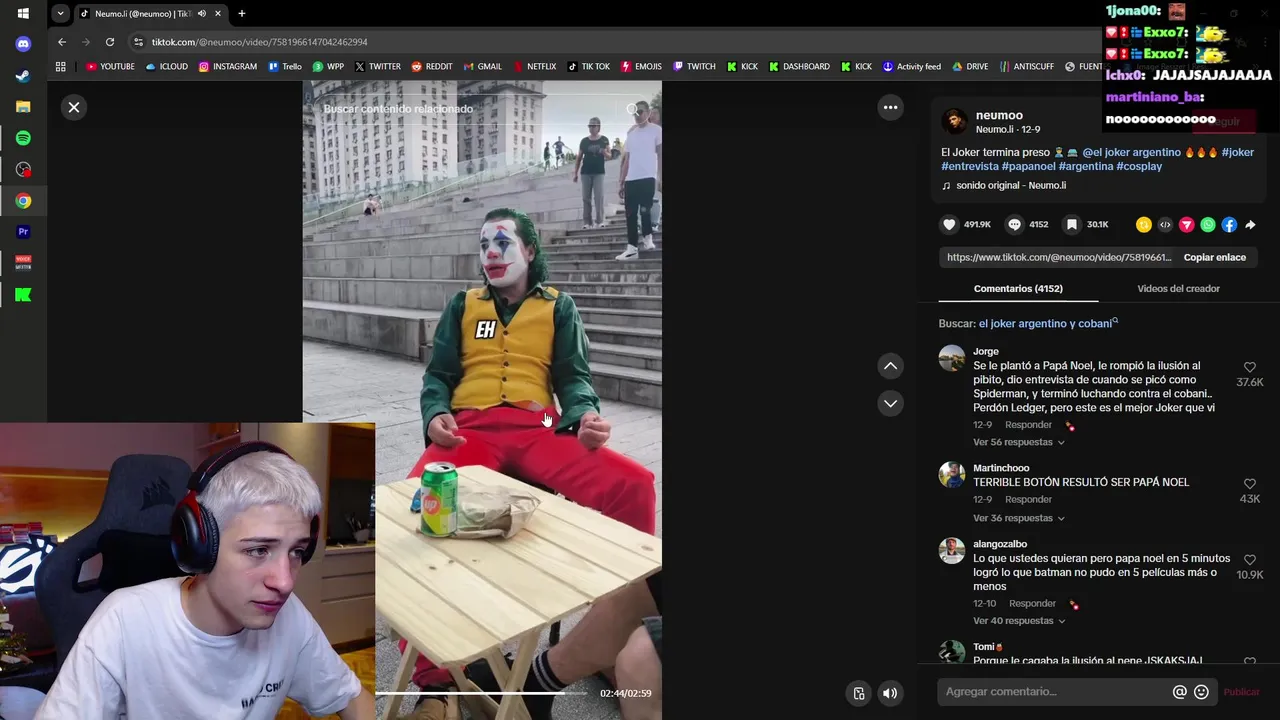Share the video on Facebook

tap(1229, 225)
